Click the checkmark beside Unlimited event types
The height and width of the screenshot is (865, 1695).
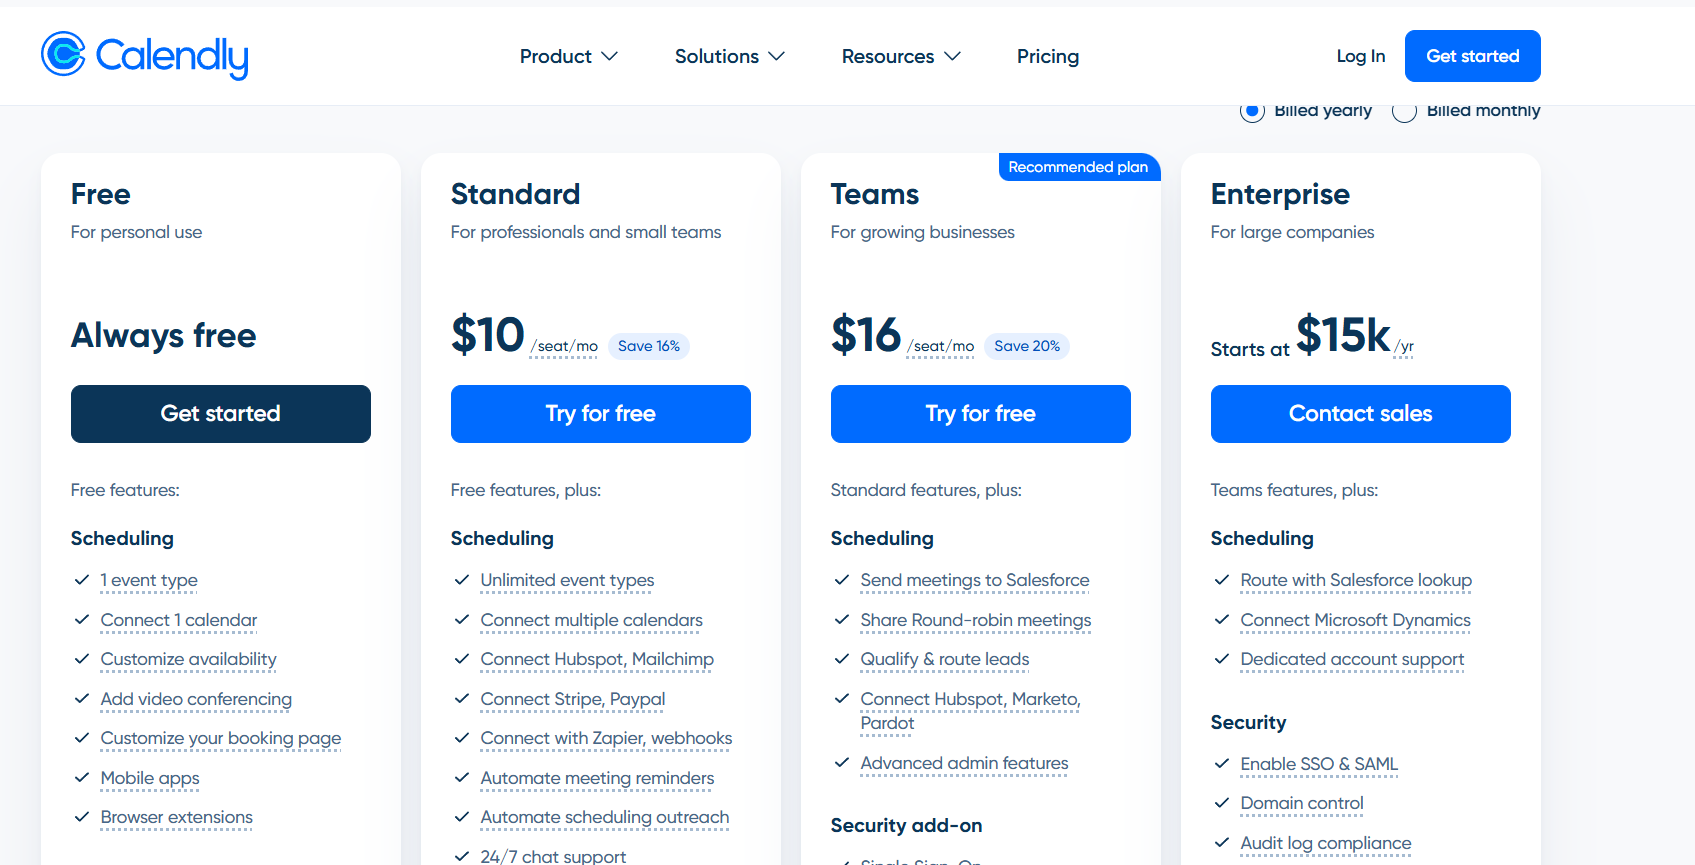(462, 580)
